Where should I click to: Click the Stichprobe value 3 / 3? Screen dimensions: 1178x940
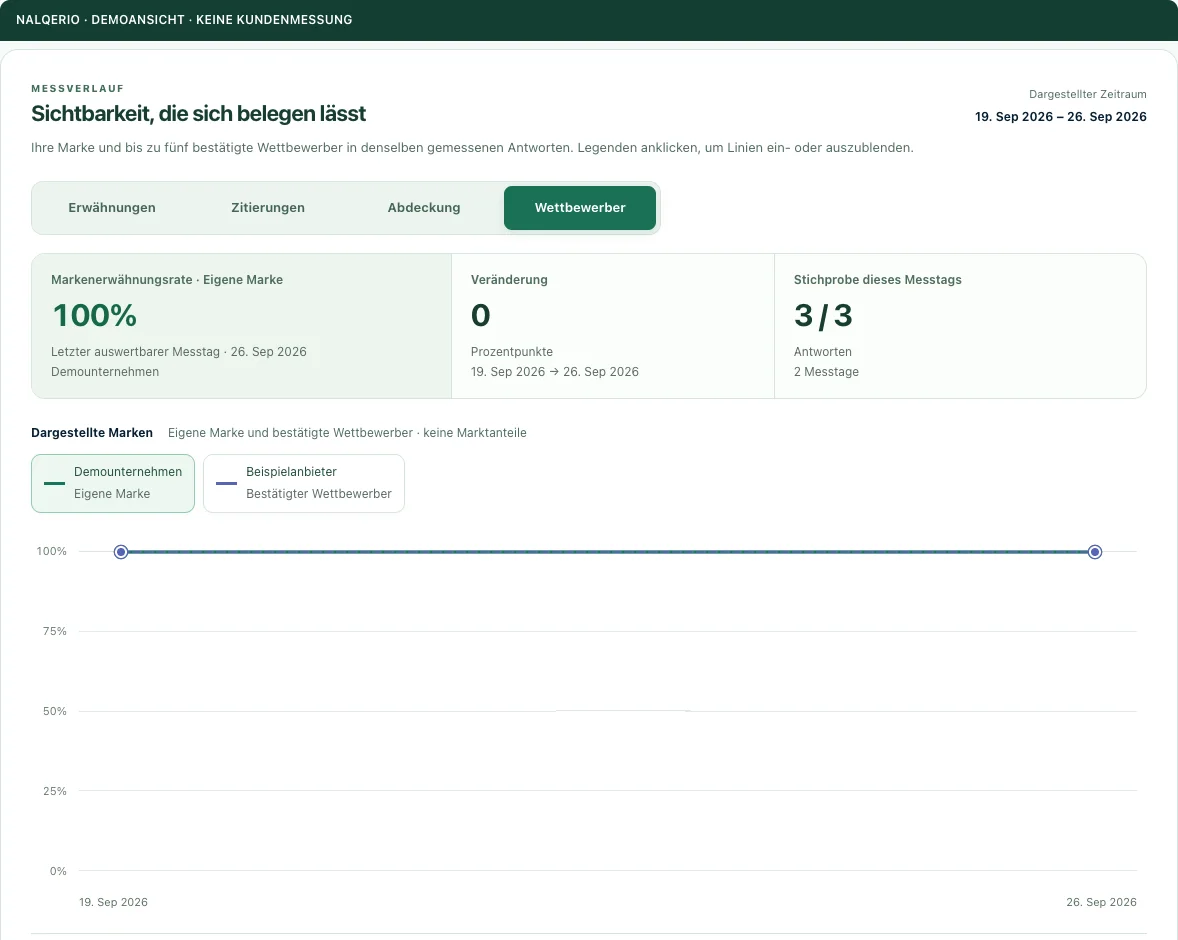(823, 315)
